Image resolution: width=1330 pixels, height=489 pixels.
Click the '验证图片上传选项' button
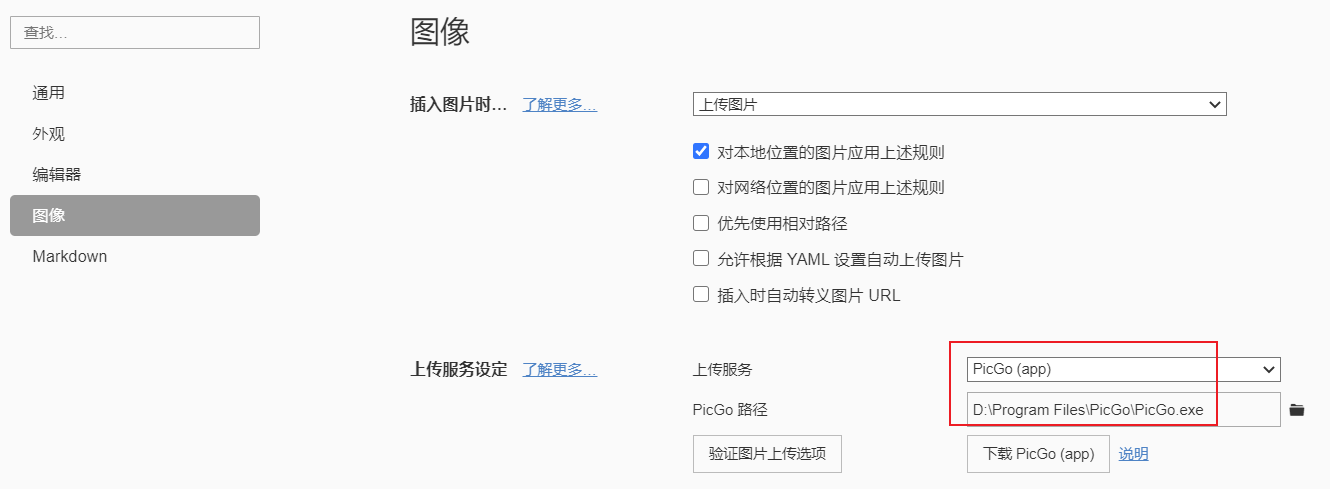(x=767, y=453)
